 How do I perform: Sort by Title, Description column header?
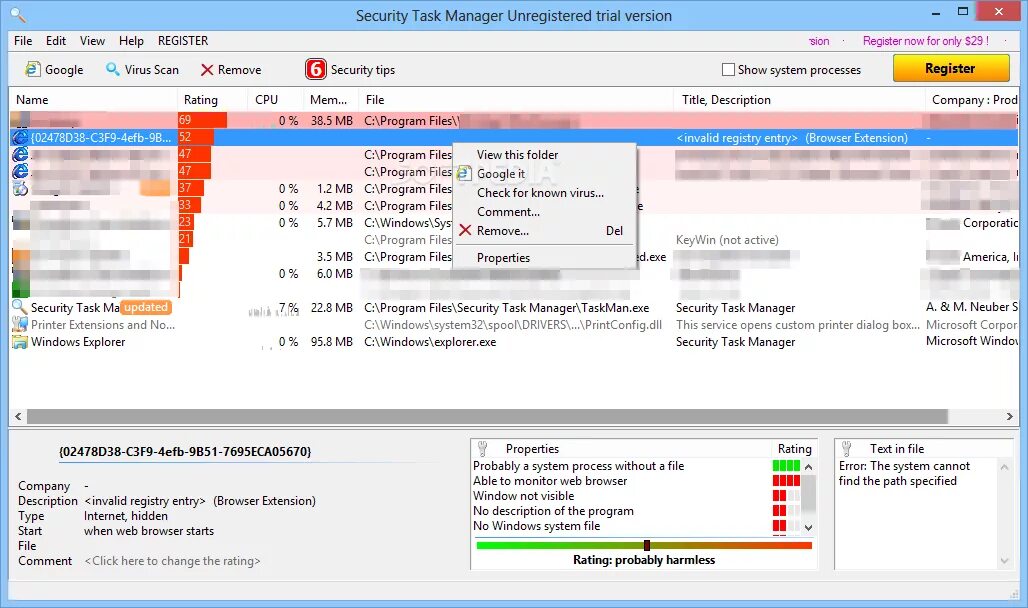click(799, 100)
